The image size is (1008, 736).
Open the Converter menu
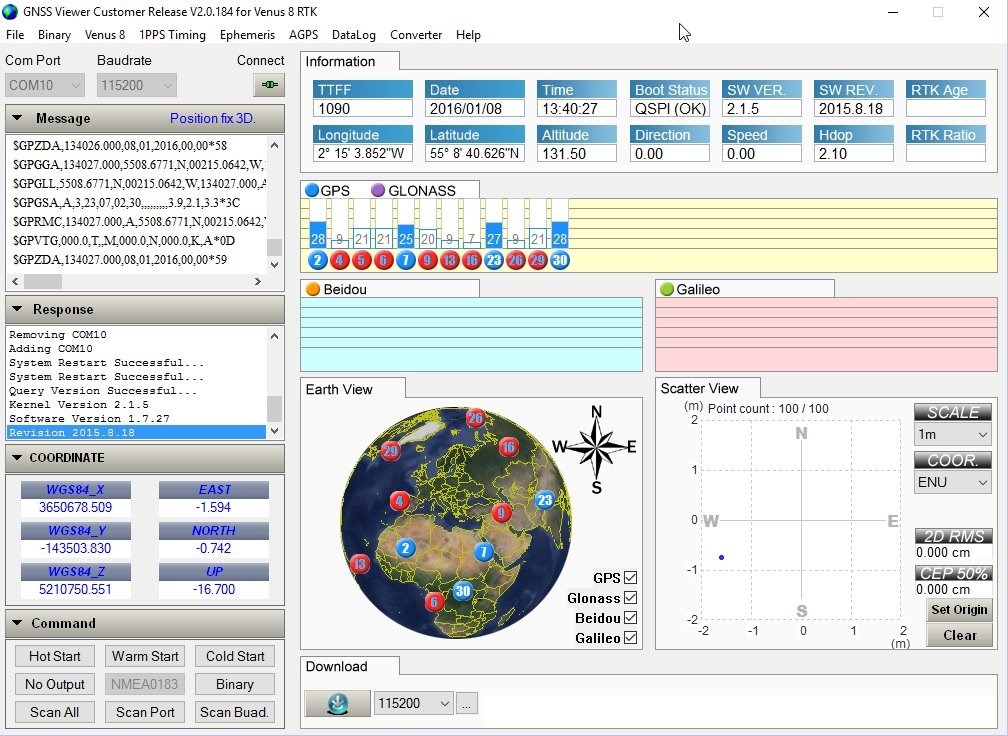(416, 34)
